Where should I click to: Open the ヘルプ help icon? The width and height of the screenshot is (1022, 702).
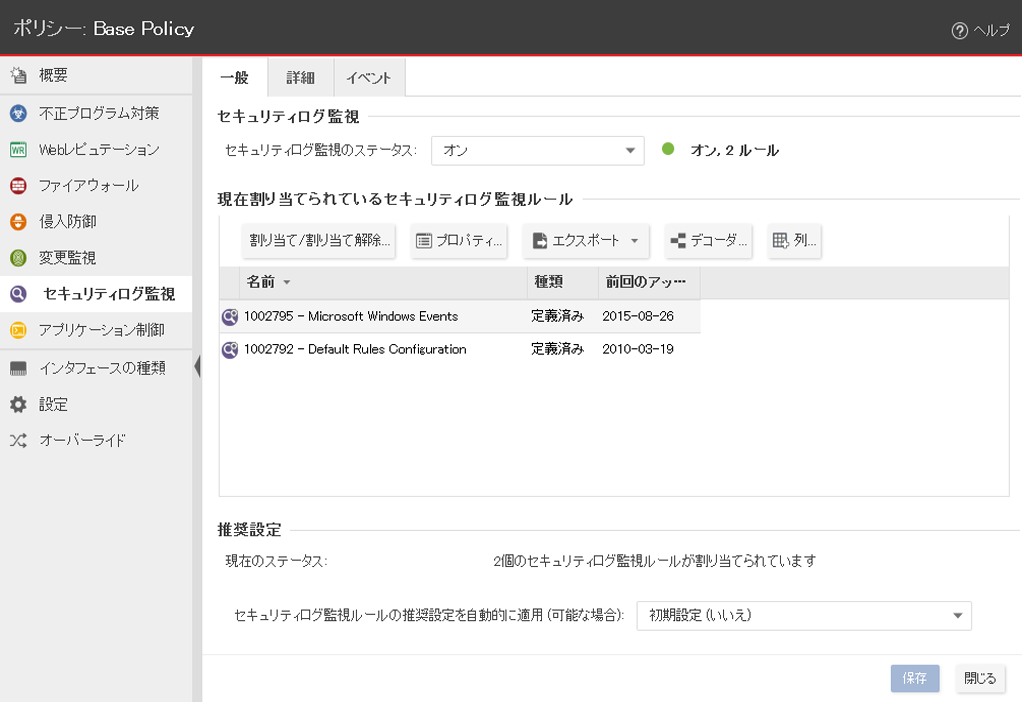(x=959, y=30)
